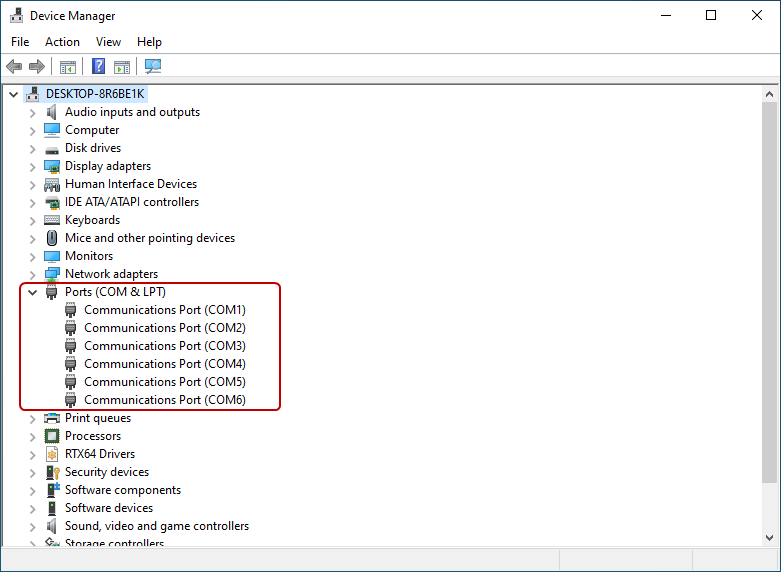Collapse the Ports (COM & LPT) category

point(32,292)
